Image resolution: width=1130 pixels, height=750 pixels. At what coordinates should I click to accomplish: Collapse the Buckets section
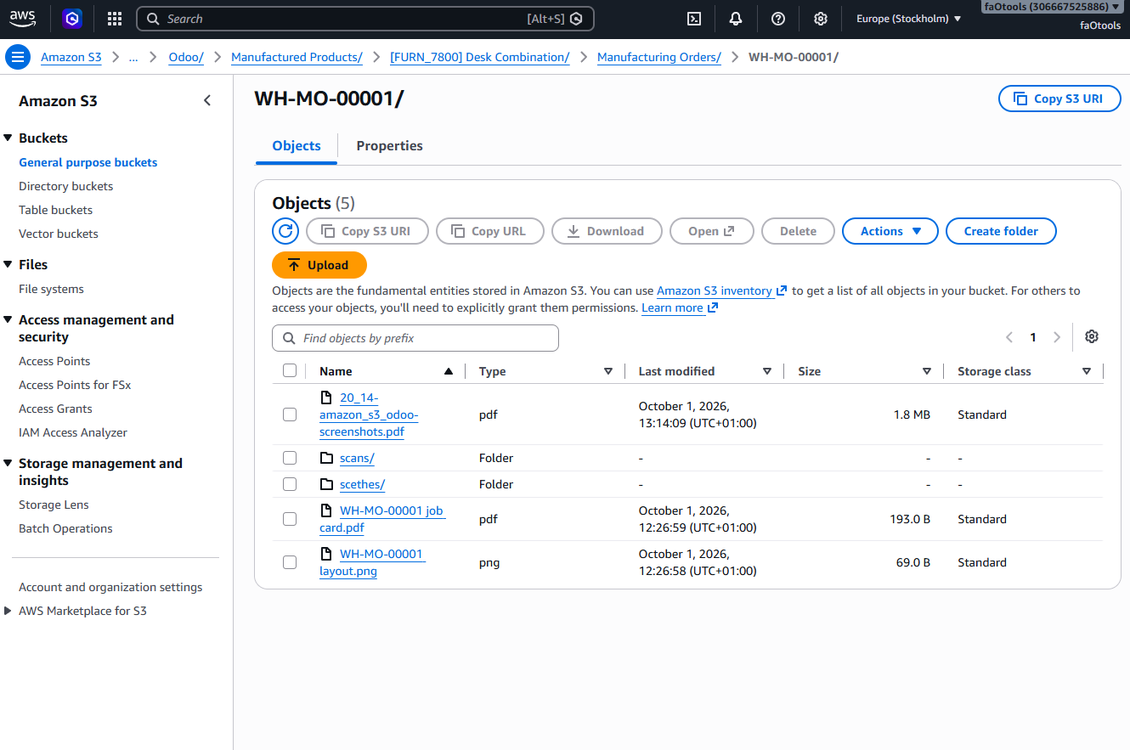(x=8, y=138)
